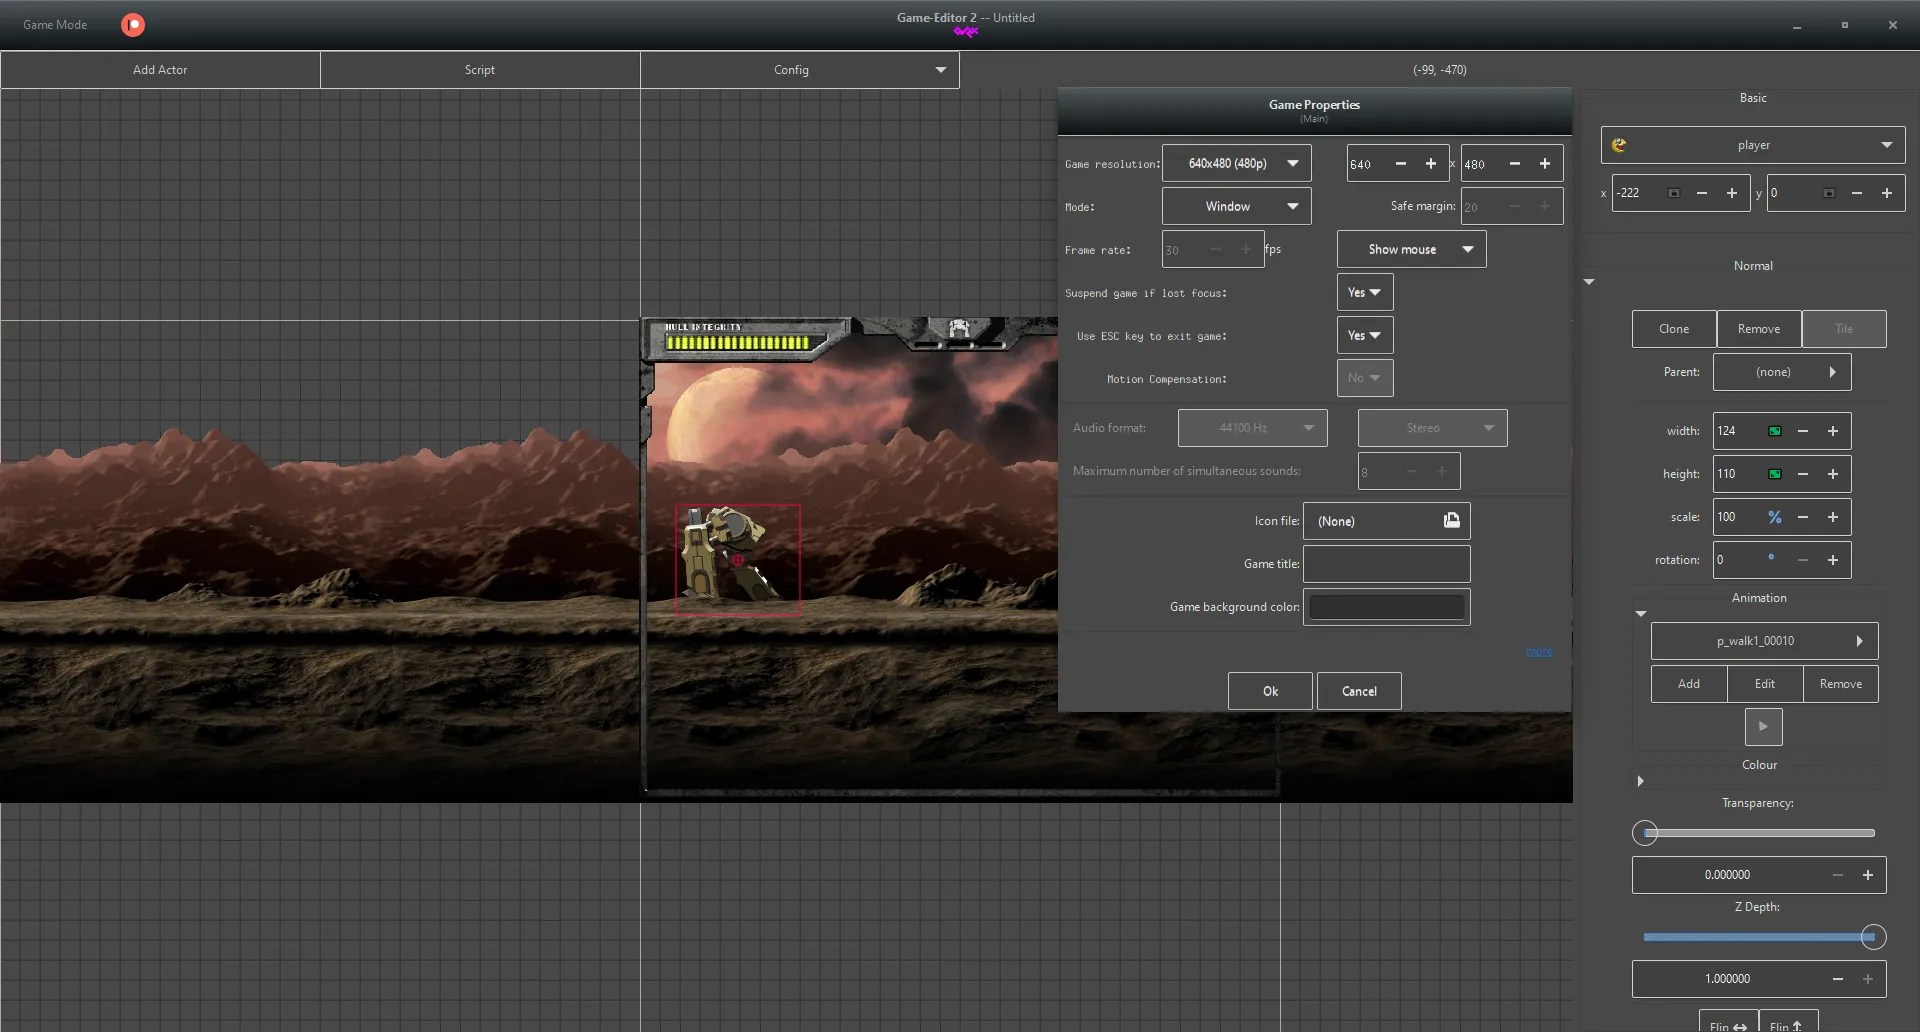The image size is (1920, 1032).
Task: Change the Suspend game if lost focus option
Action: (x=1364, y=292)
